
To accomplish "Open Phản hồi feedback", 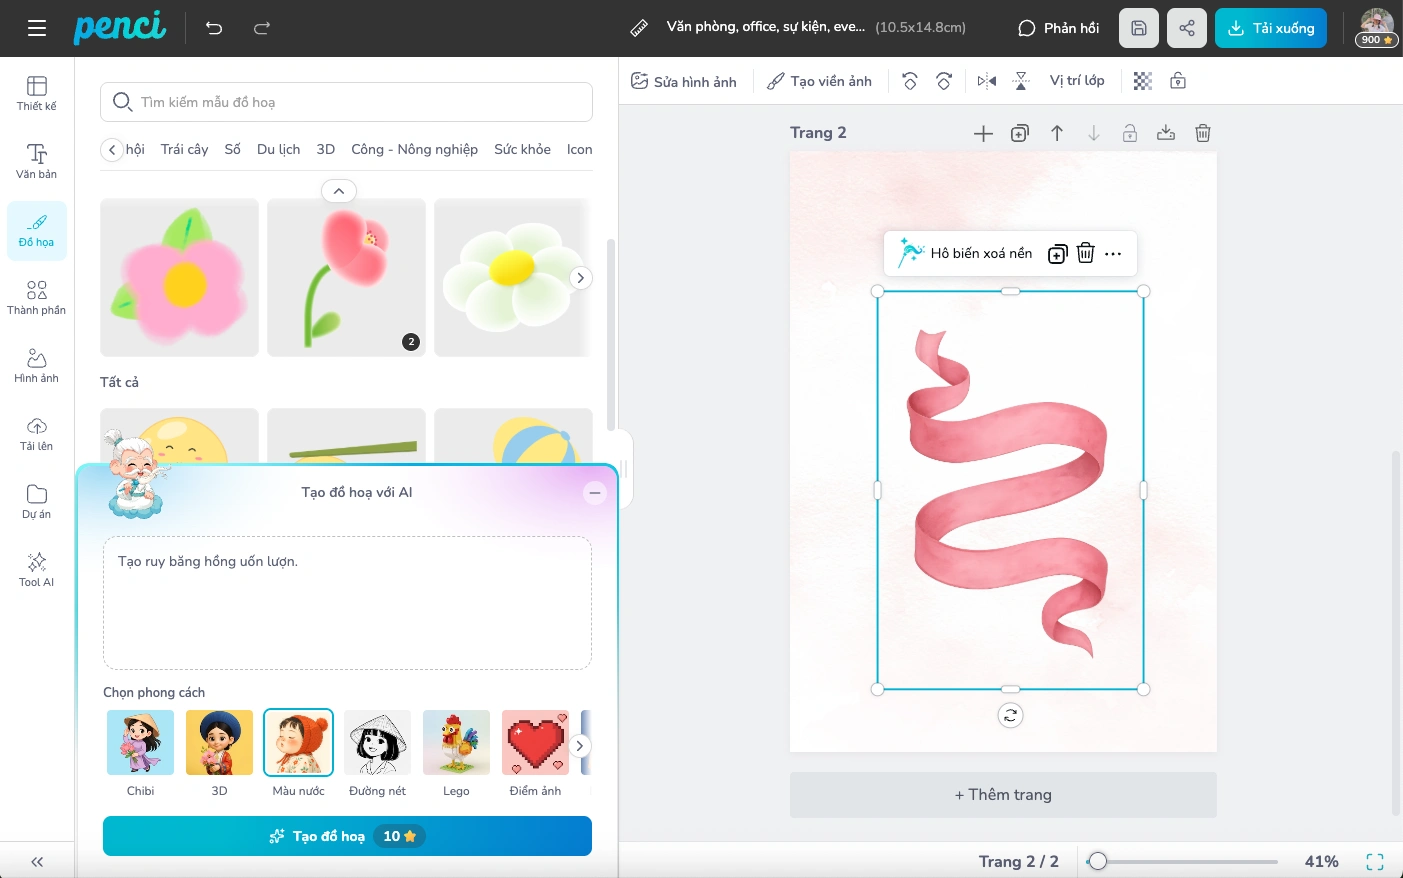I will pyautogui.click(x=1059, y=28).
